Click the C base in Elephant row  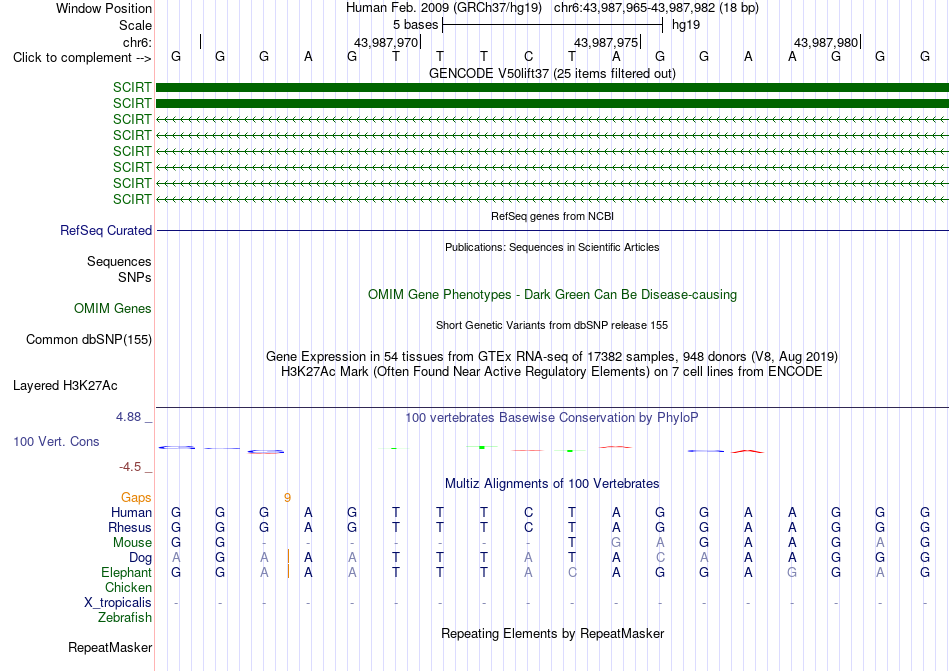point(572,572)
